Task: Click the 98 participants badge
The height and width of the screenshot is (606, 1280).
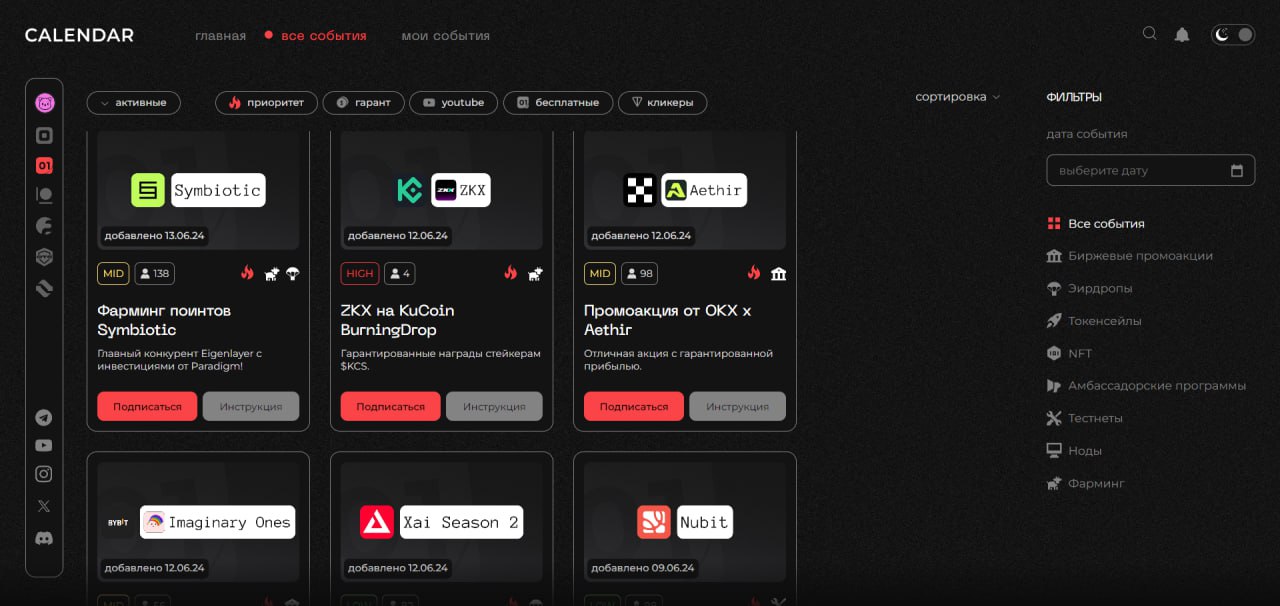Action: [639, 273]
